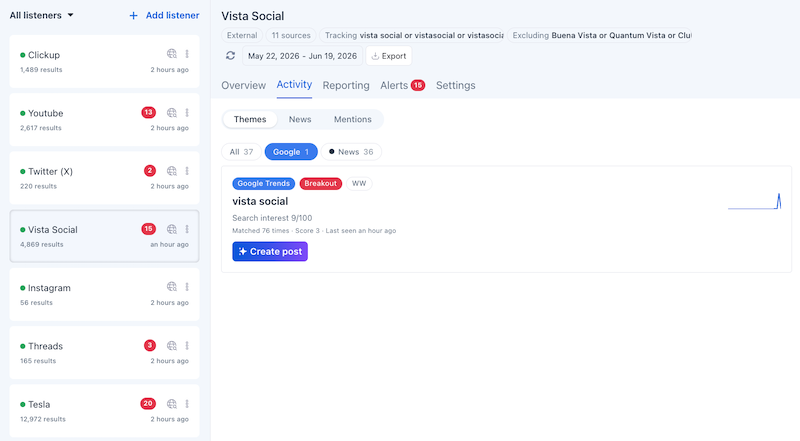Filter themes by All 37
800x441 pixels.
coord(241,152)
